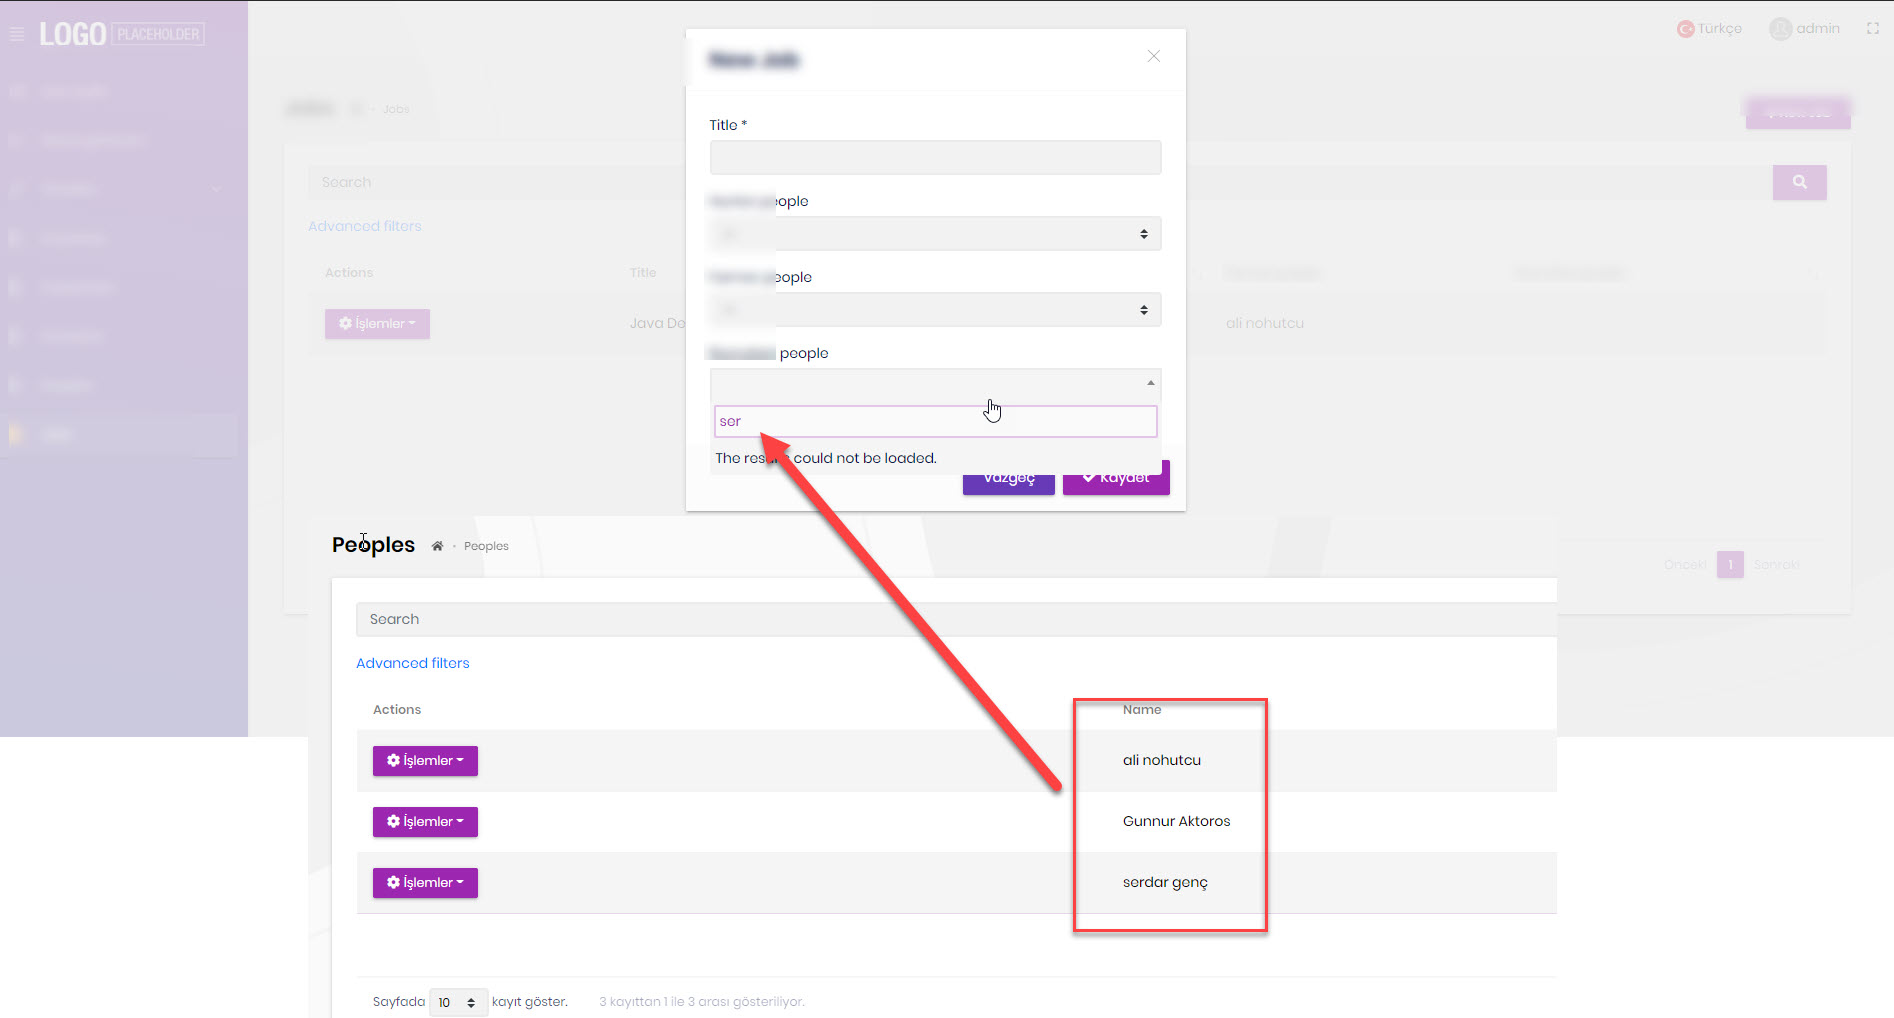Open Advanced filters link under Peoples search
This screenshot has height=1018, width=1894.
[x=412, y=663]
